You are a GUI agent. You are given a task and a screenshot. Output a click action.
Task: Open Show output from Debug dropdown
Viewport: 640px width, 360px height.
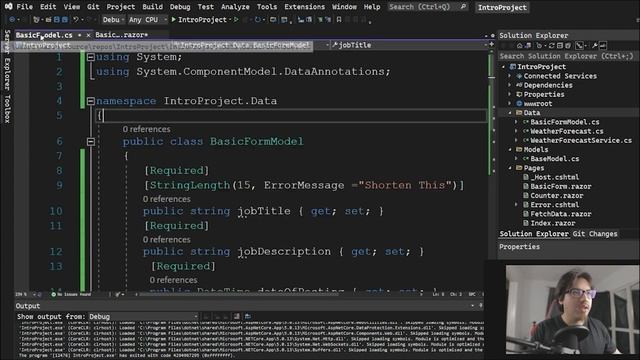click(x=143, y=317)
